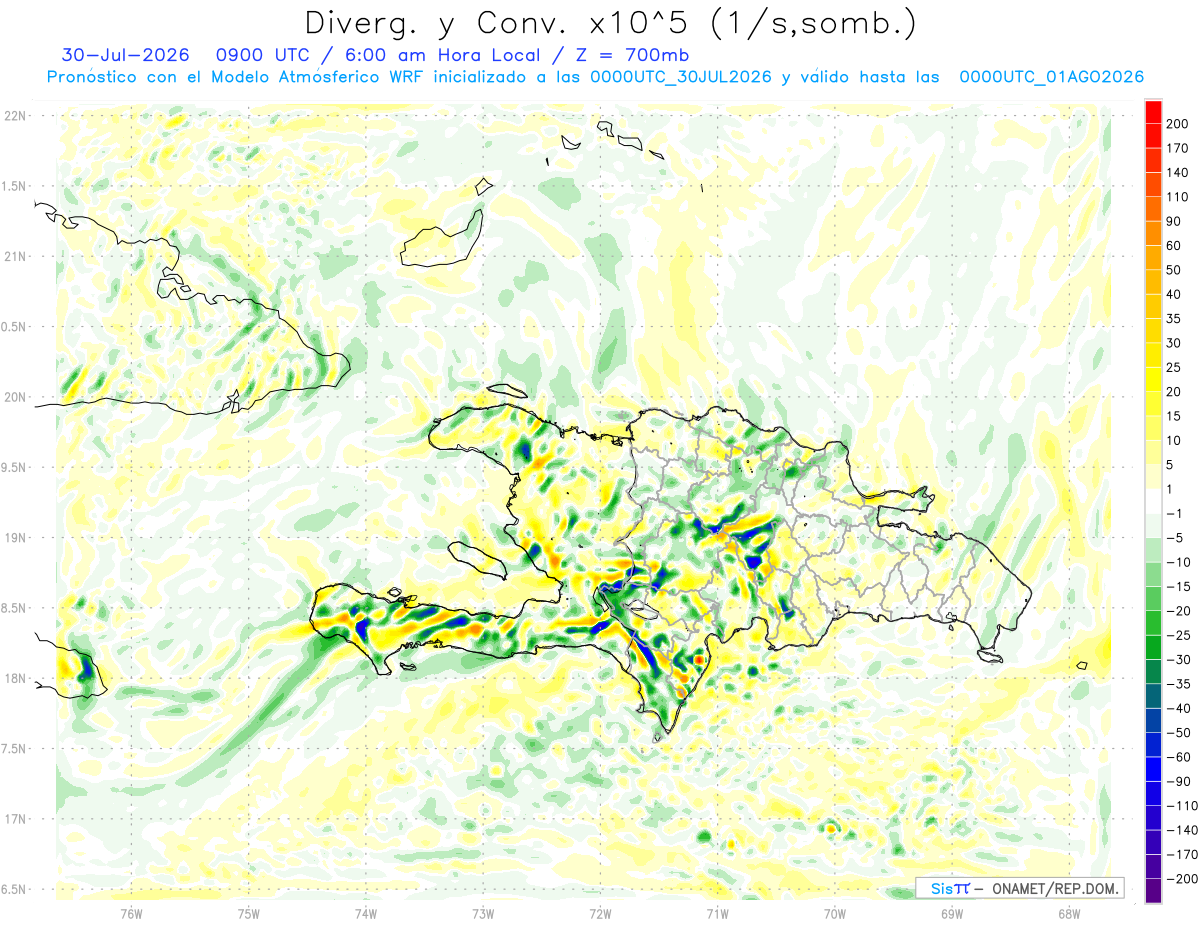Click the '75W' longitude label
This screenshot has width=1200, height=927.
249,913
